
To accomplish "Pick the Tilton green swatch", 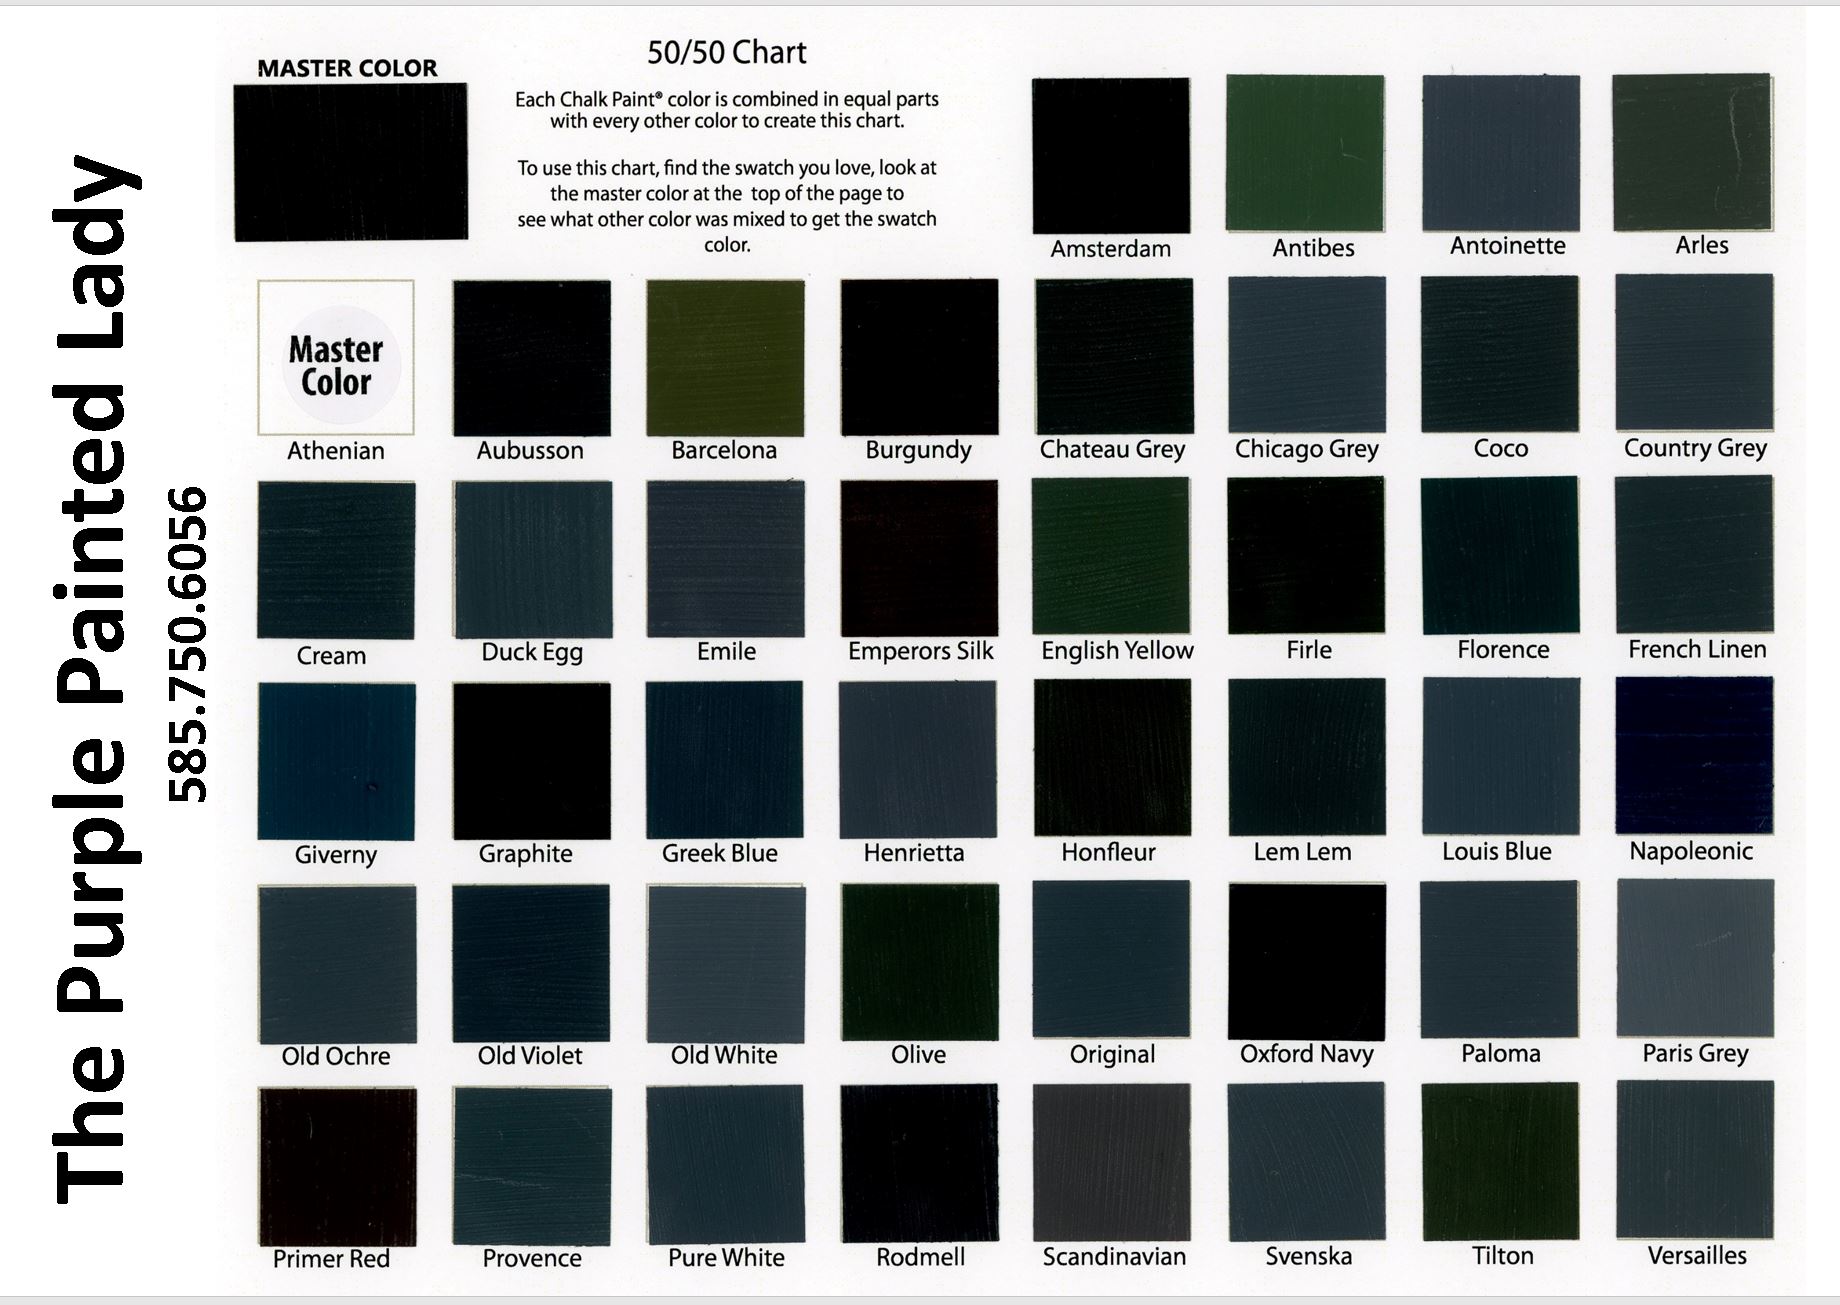I will [x=1500, y=1161].
